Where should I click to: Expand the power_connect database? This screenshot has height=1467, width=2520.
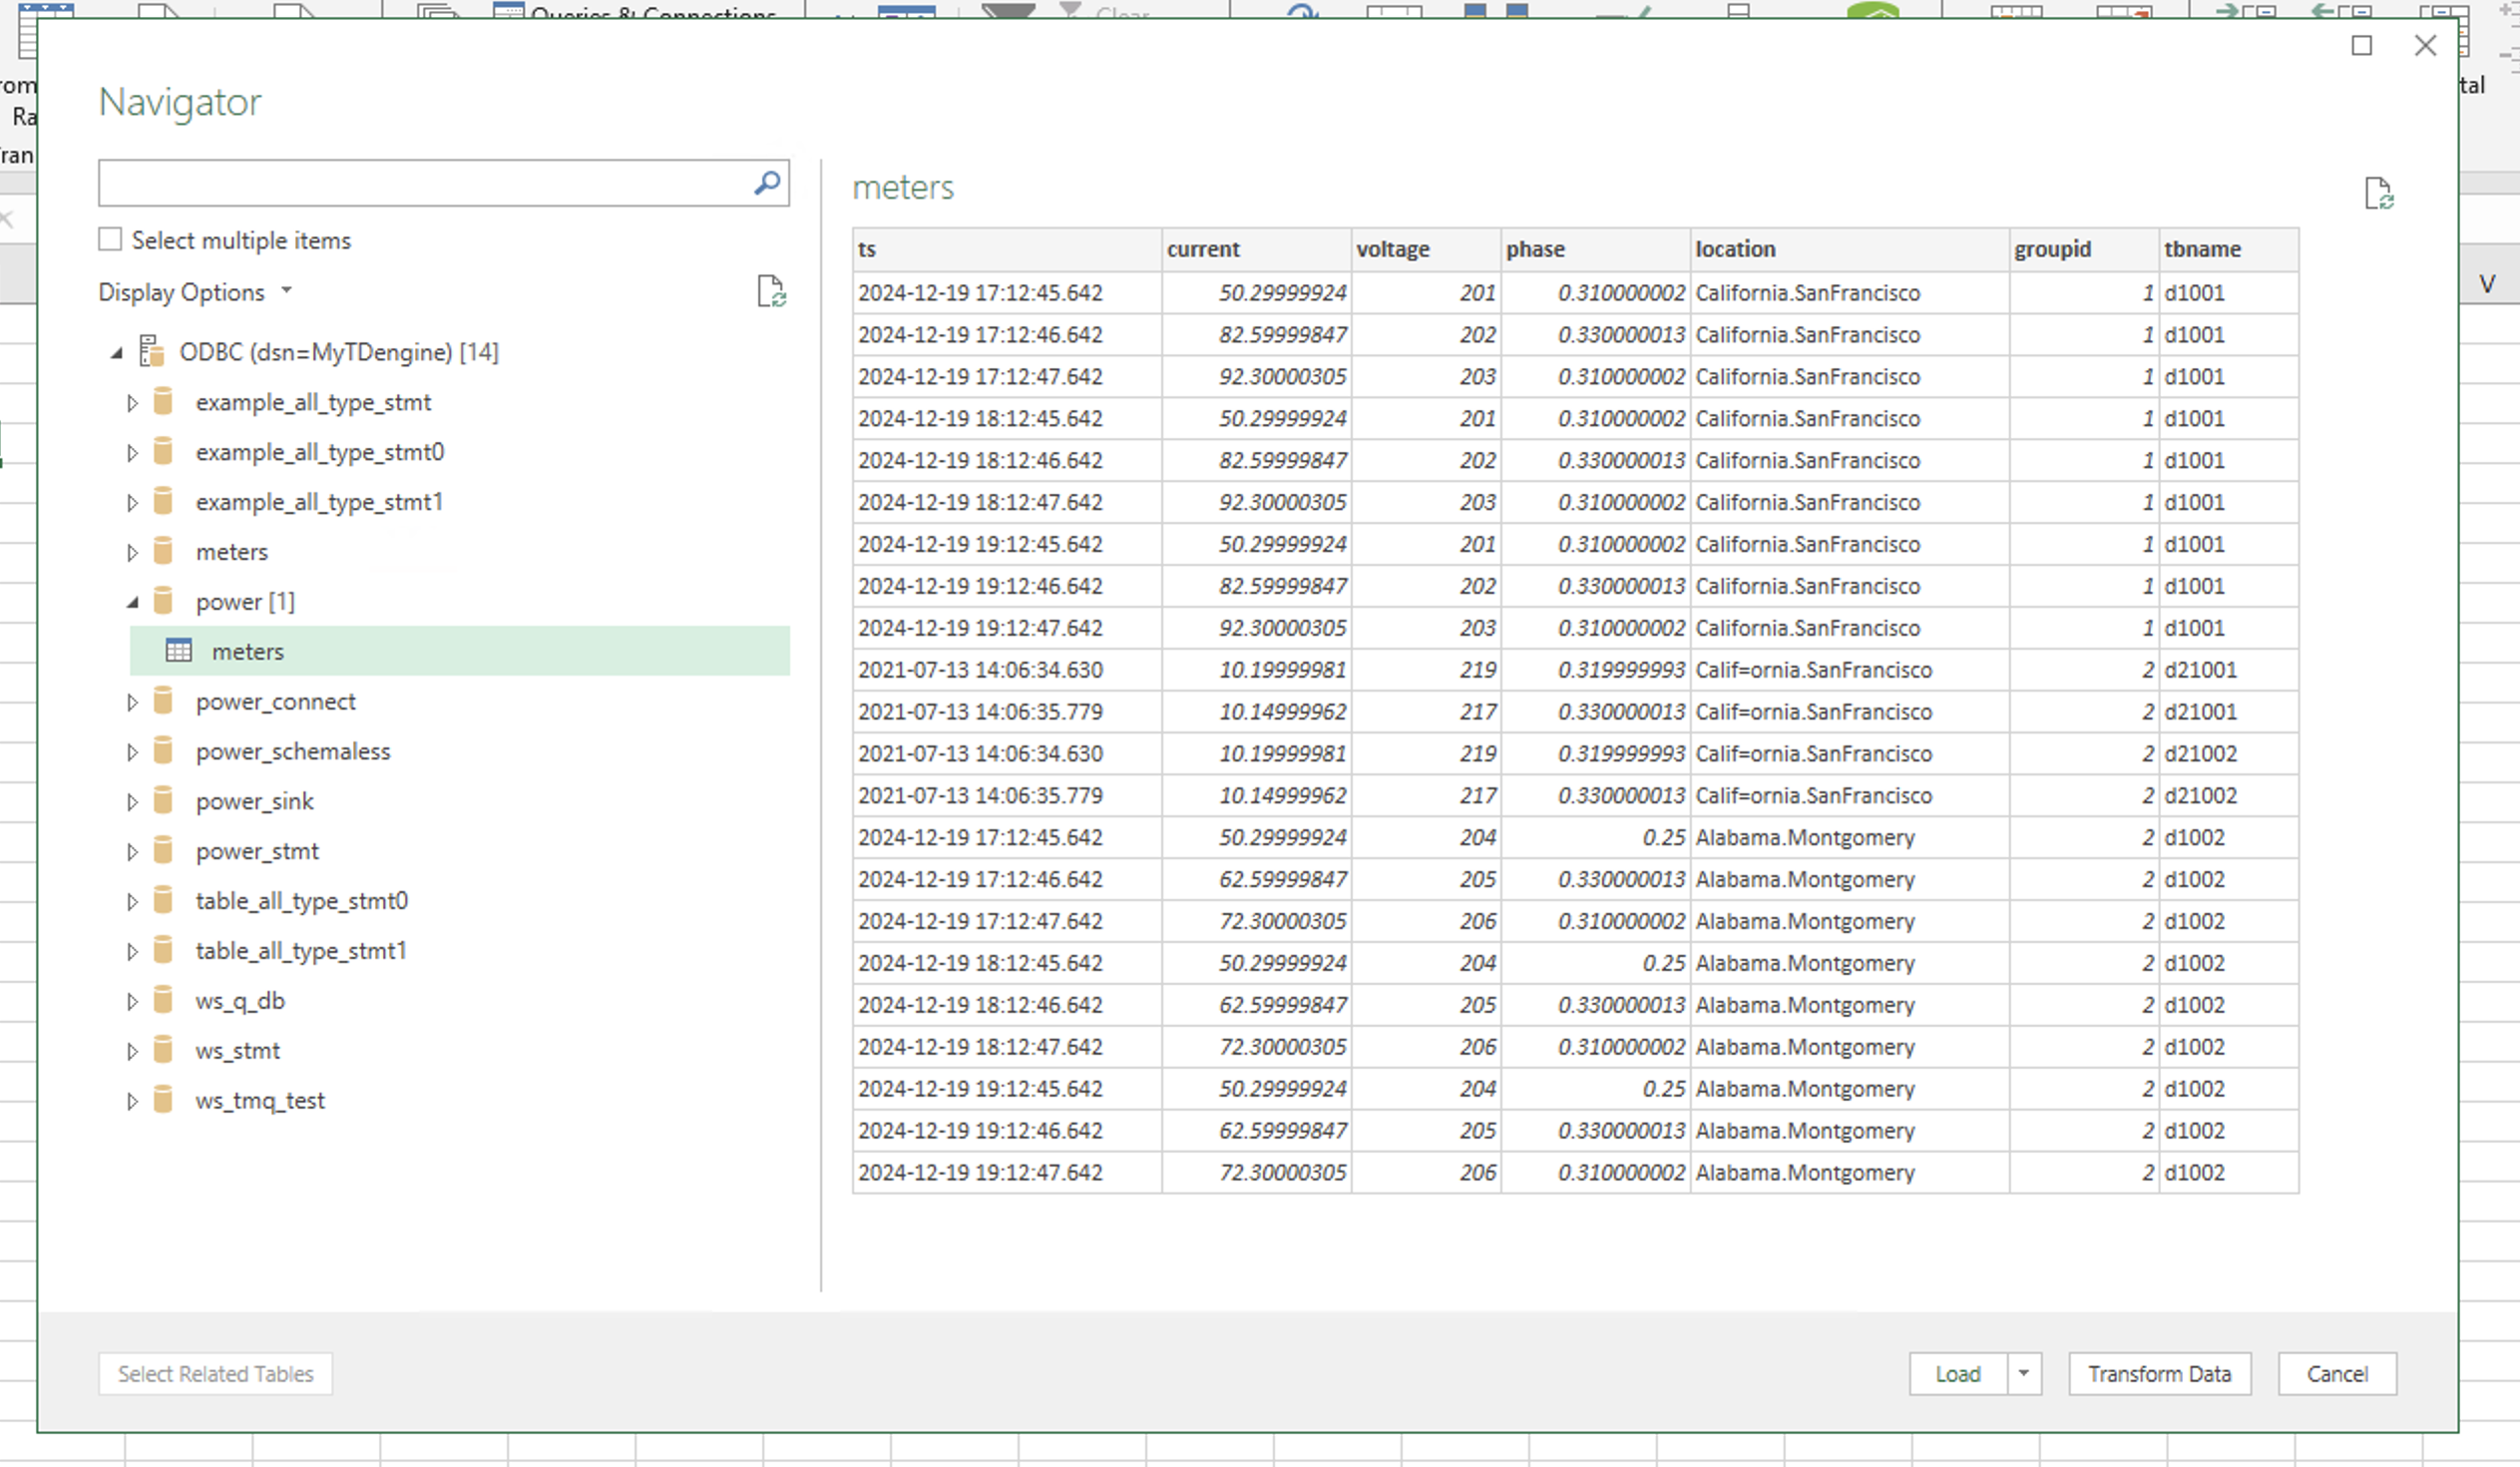(x=129, y=701)
